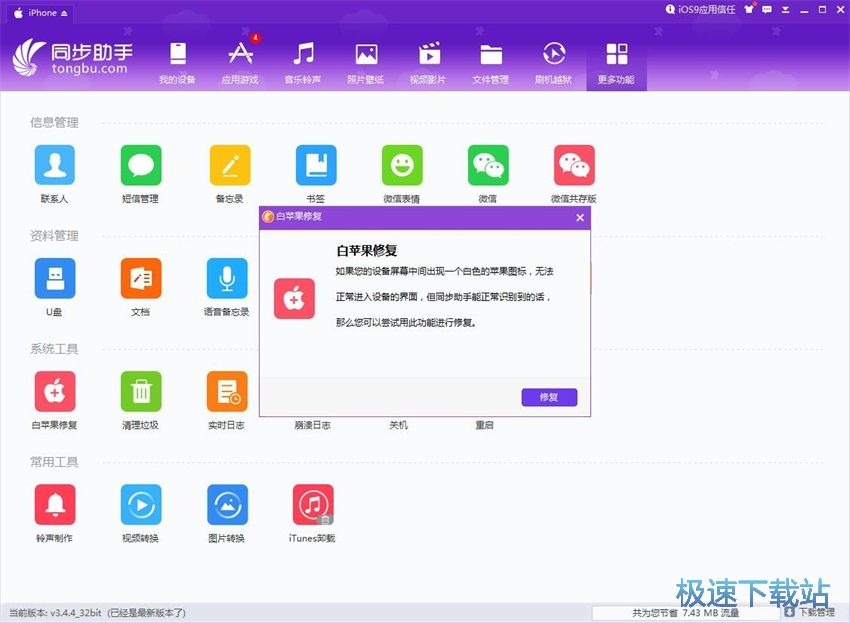Open 短信管理 message manager
The image size is (850, 623).
(141, 165)
